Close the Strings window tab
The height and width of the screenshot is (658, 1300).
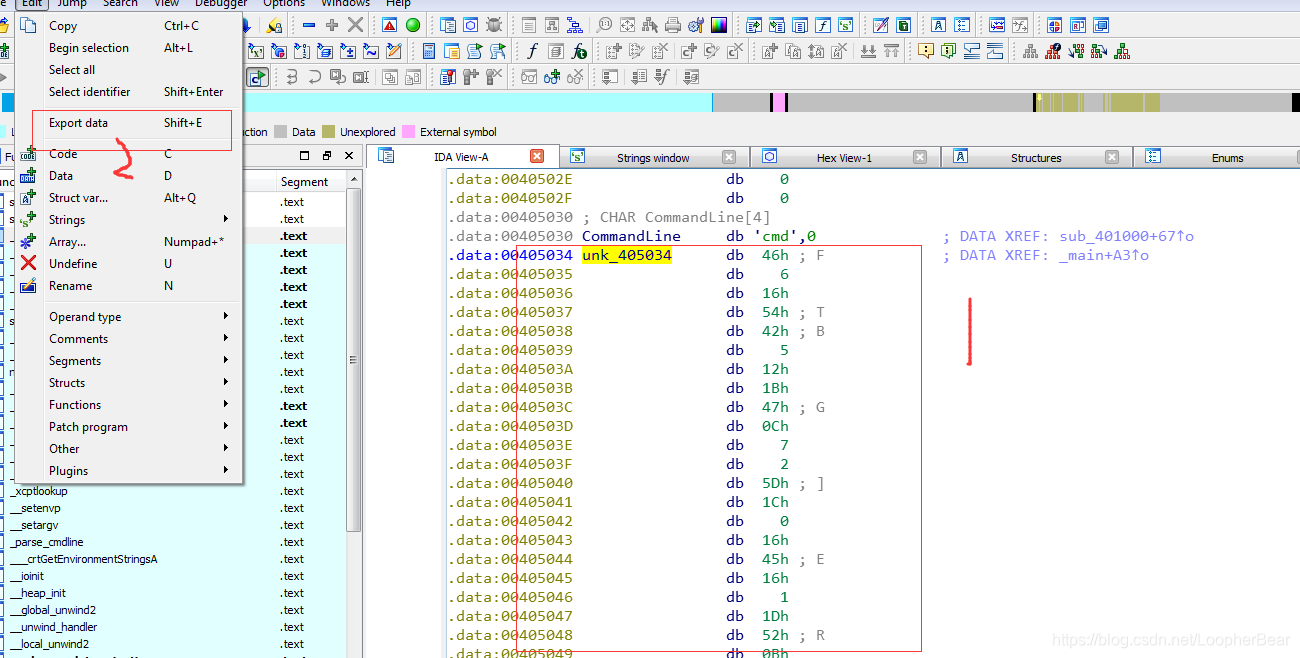click(729, 157)
